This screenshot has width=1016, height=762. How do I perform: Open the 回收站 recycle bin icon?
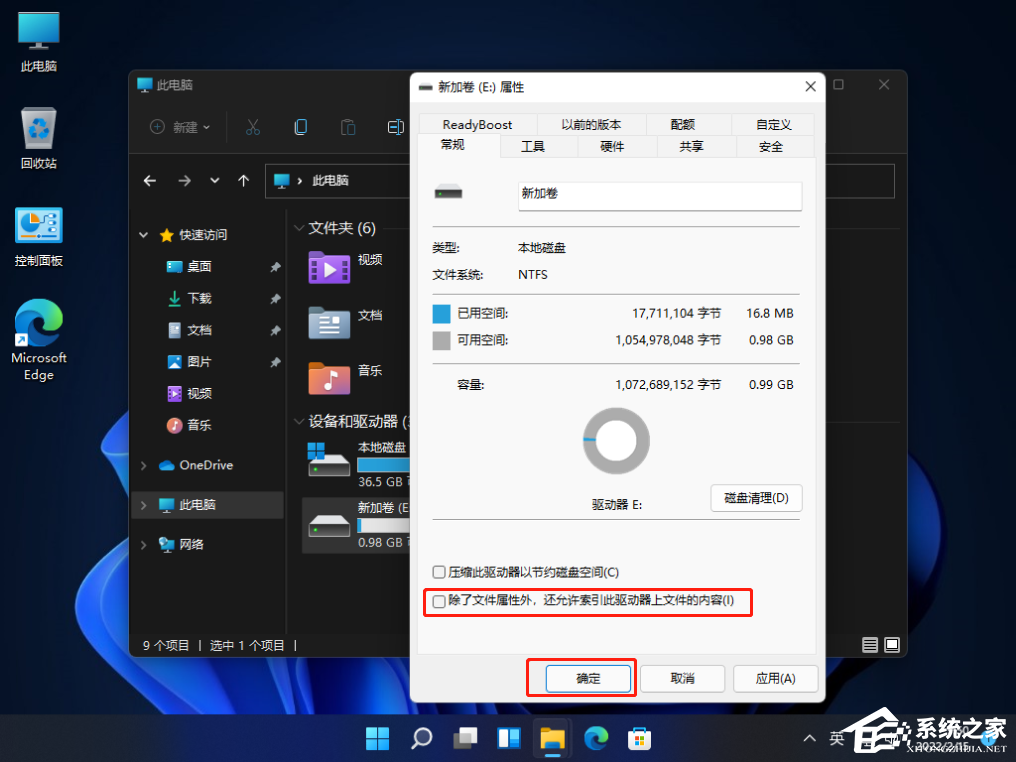pos(39,138)
